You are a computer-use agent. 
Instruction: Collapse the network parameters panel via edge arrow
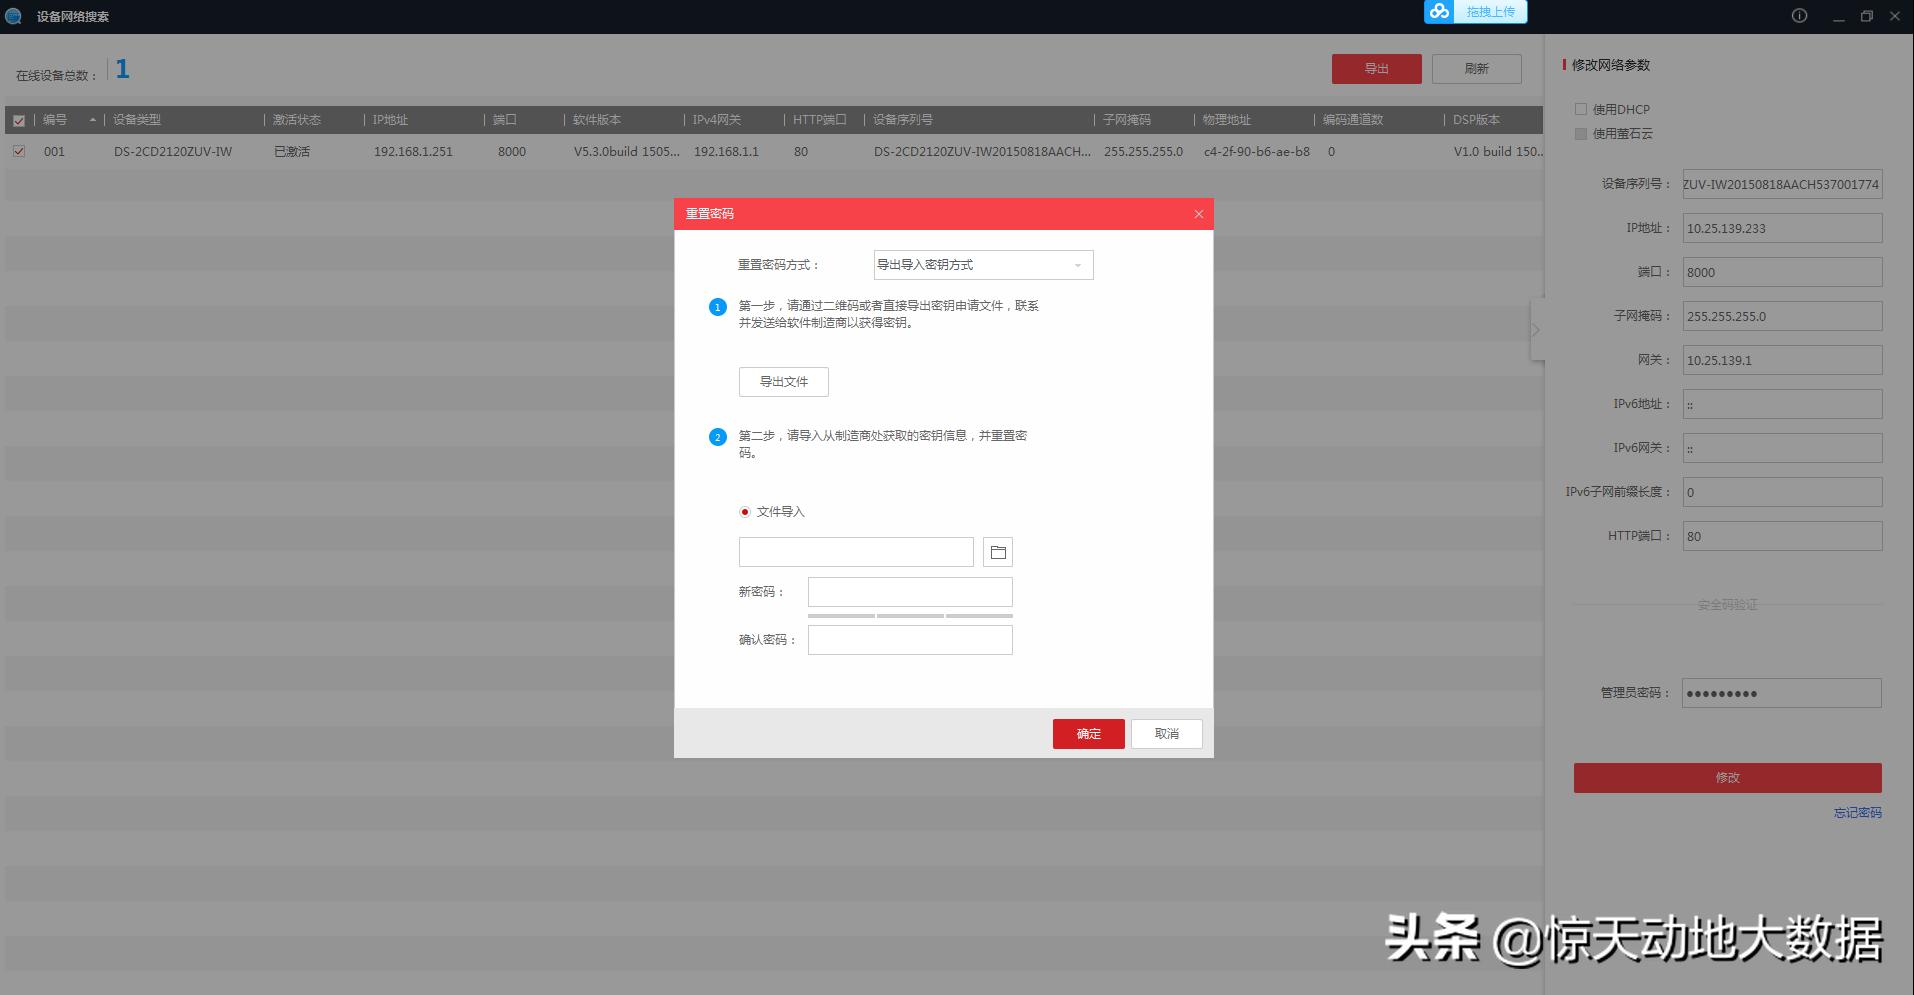[1535, 328]
